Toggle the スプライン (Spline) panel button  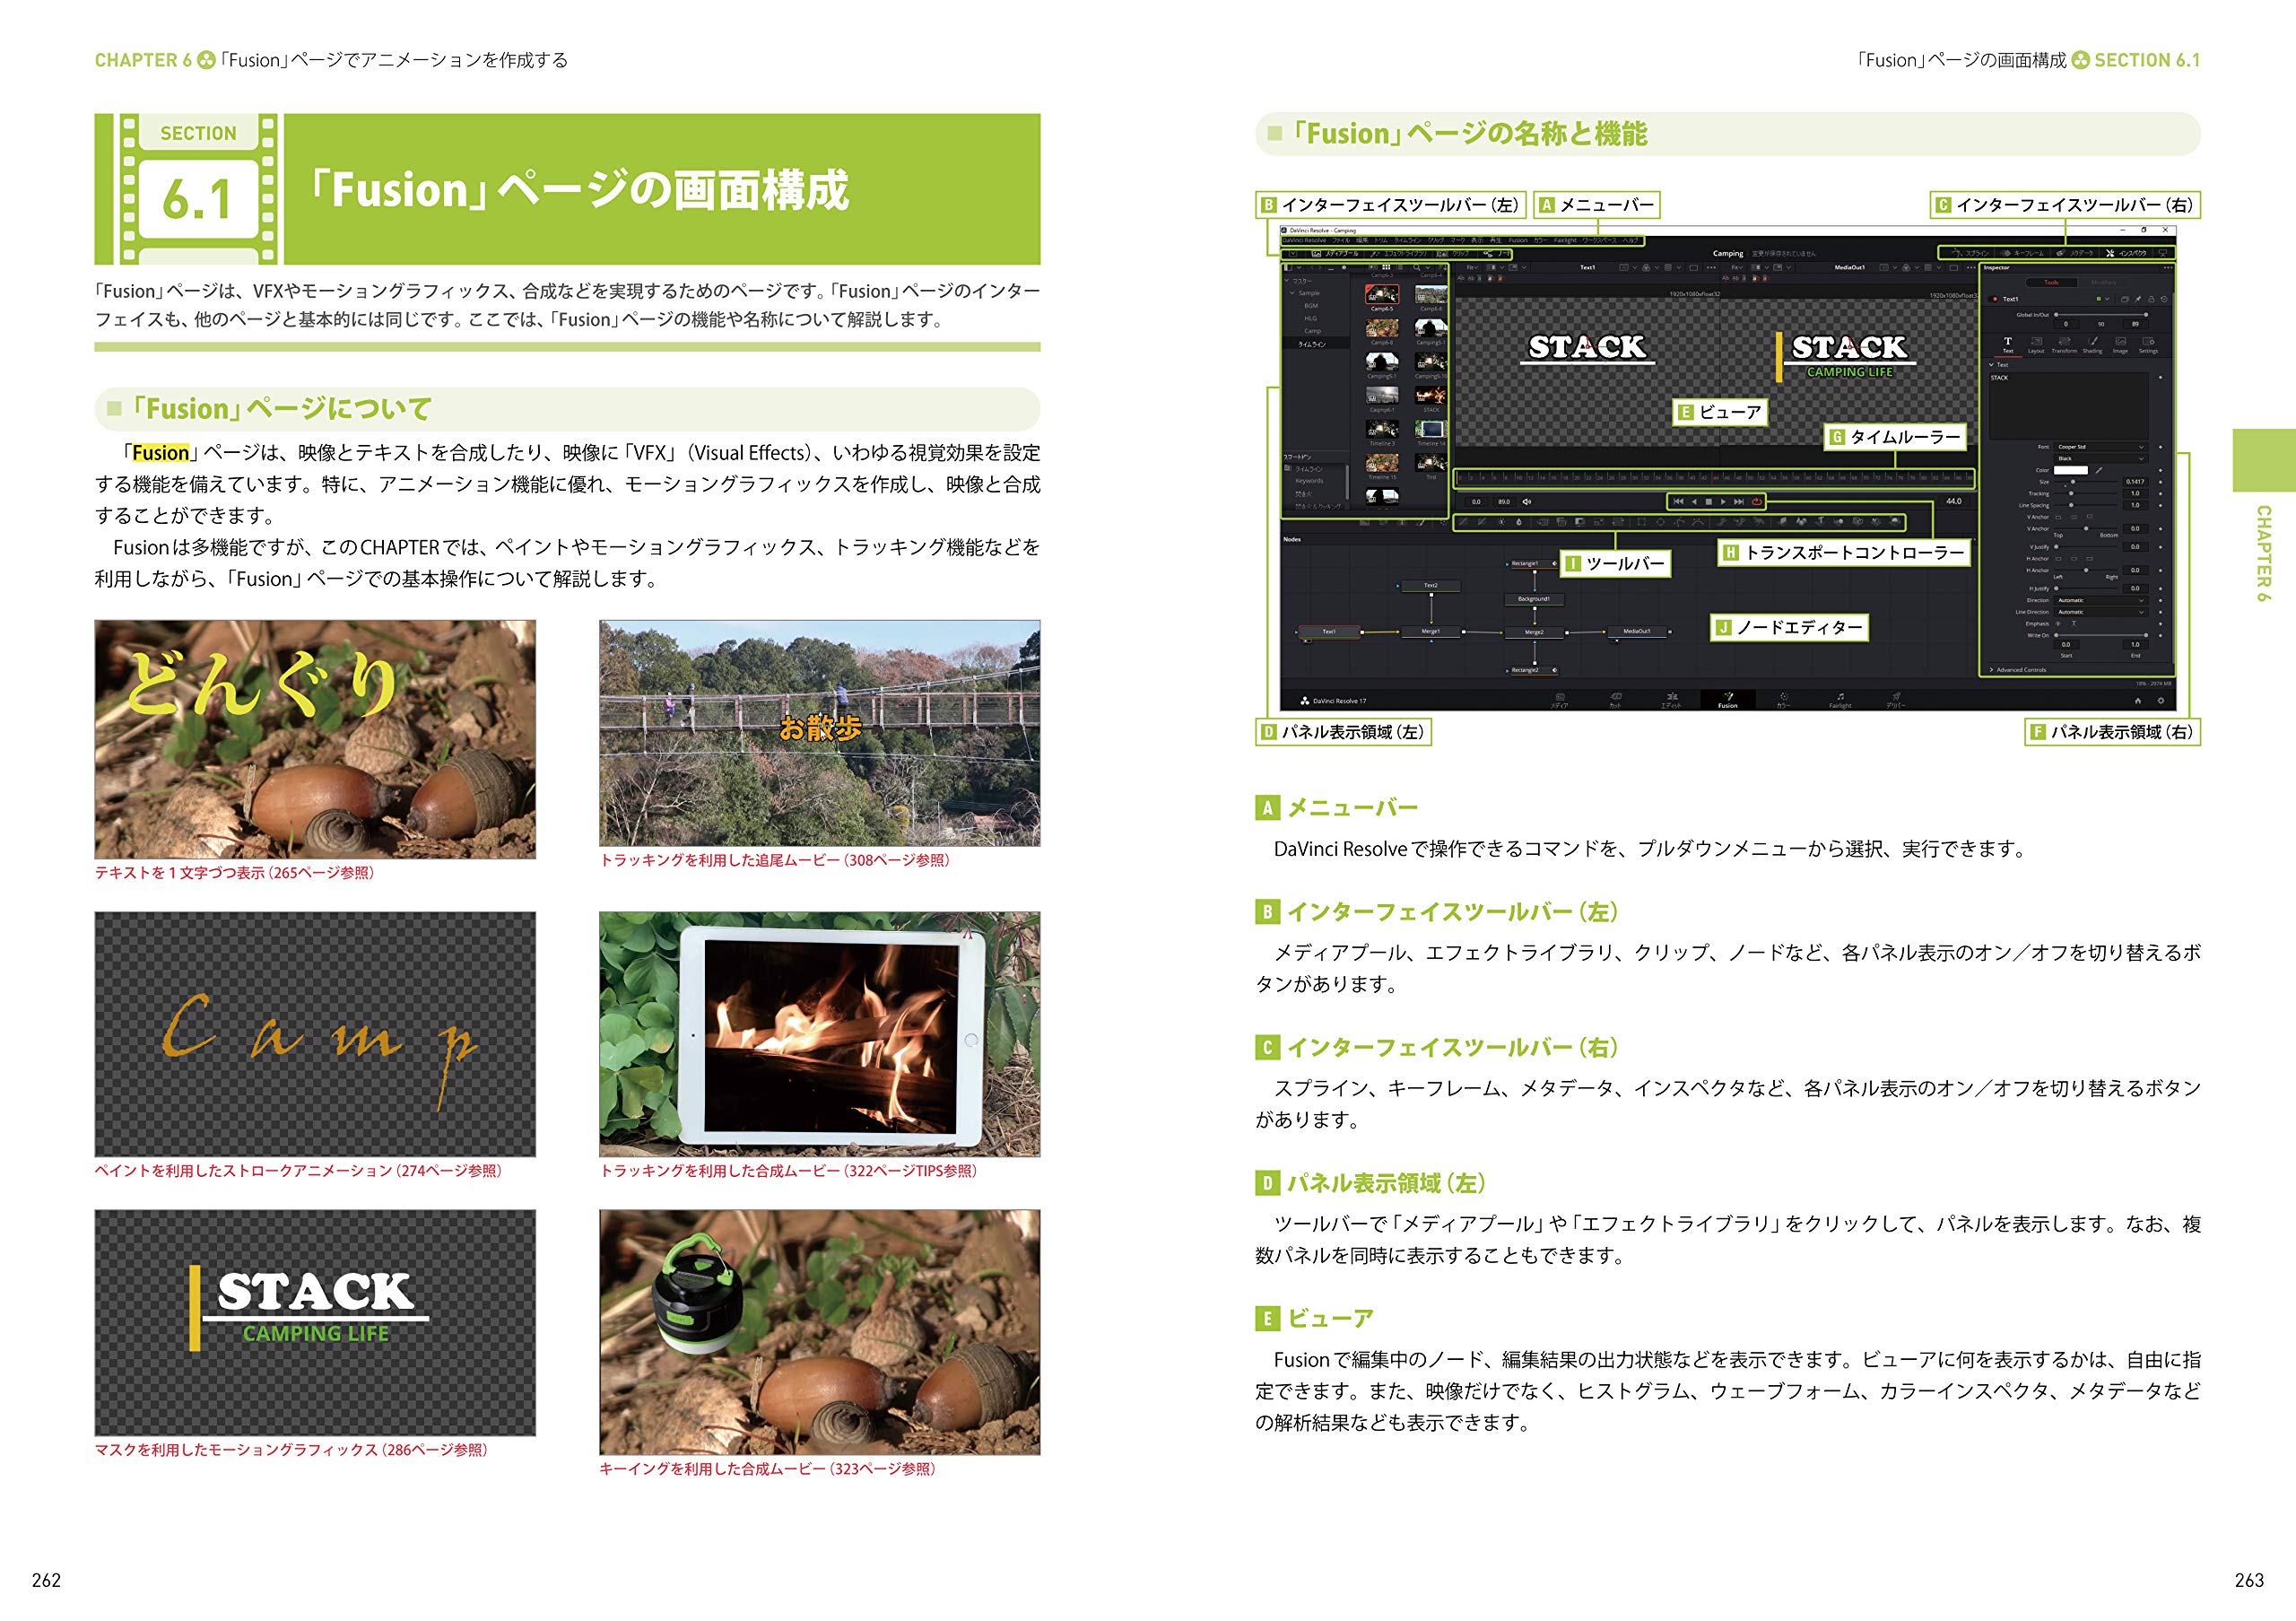pyautogui.click(x=1970, y=253)
